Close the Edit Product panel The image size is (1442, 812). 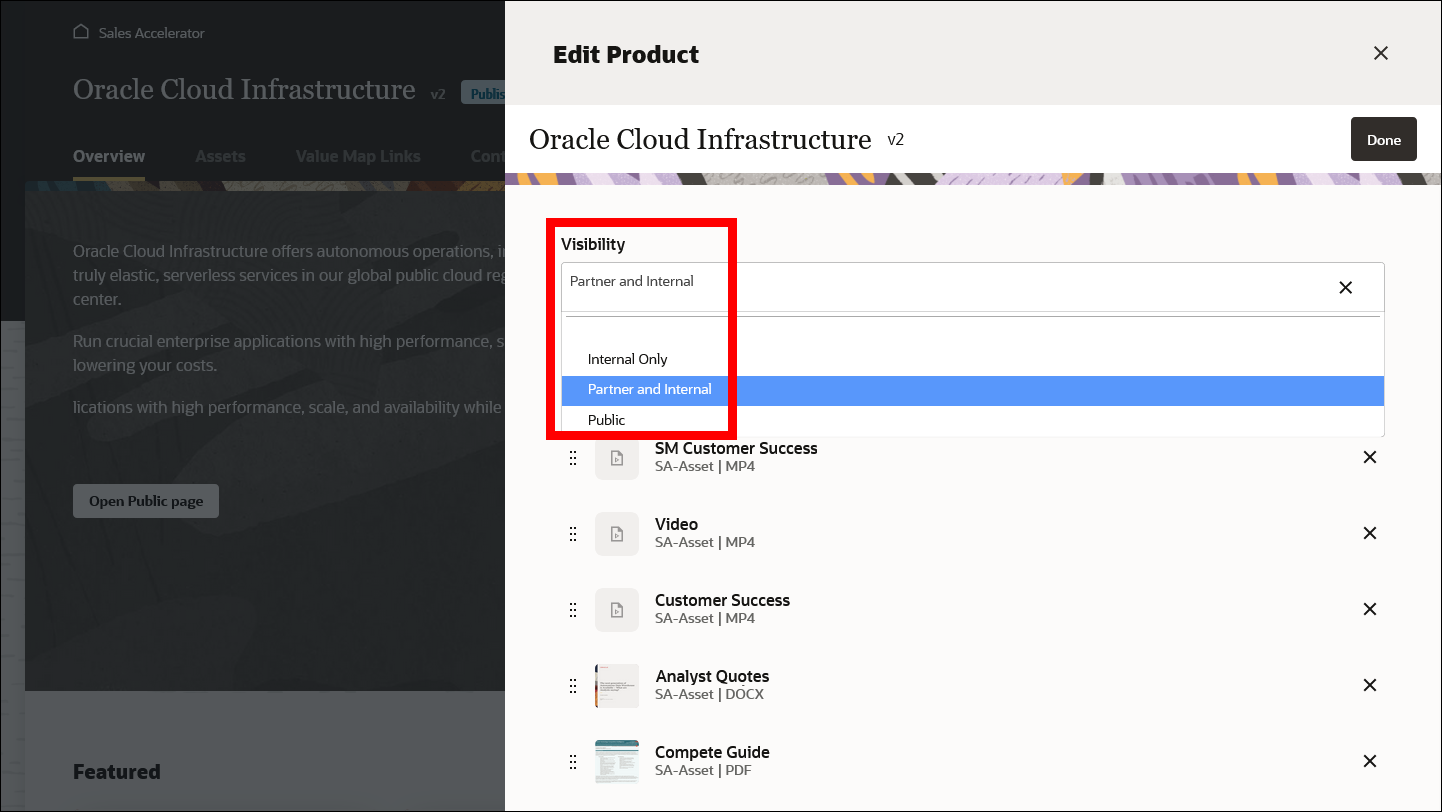click(1380, 53)
